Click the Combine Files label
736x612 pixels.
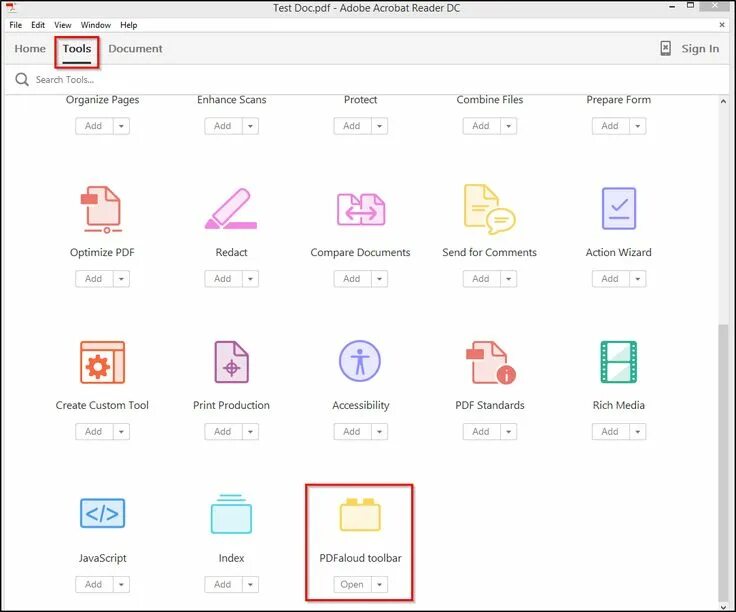490,99
